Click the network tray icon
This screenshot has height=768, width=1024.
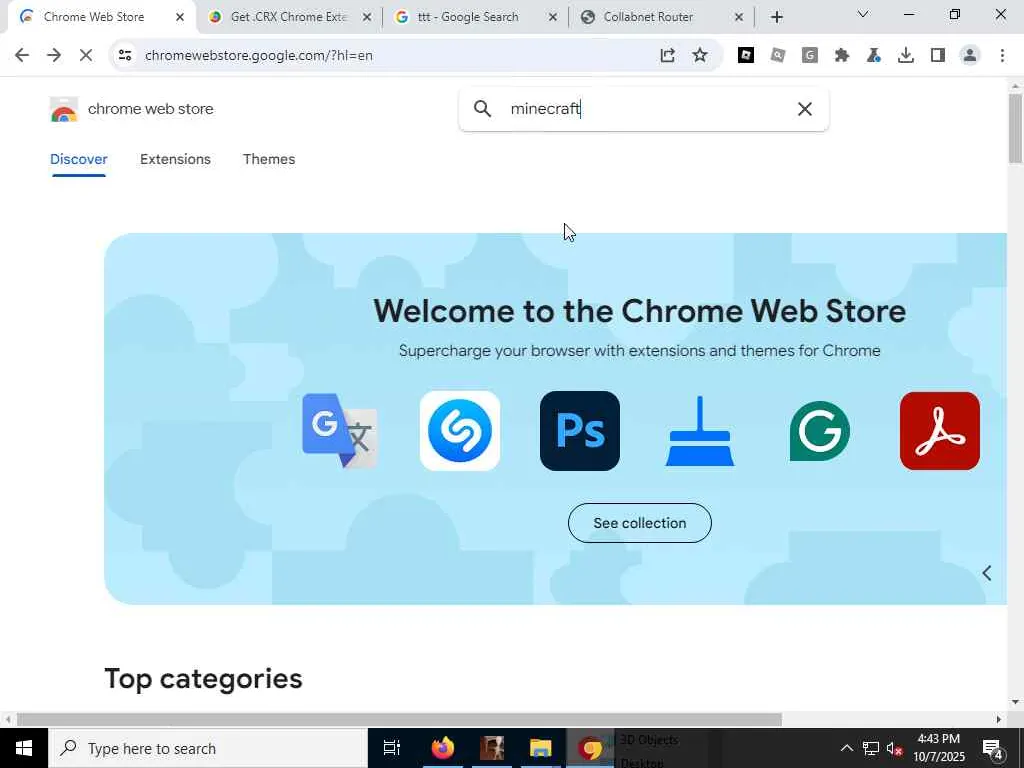[871, 748]
